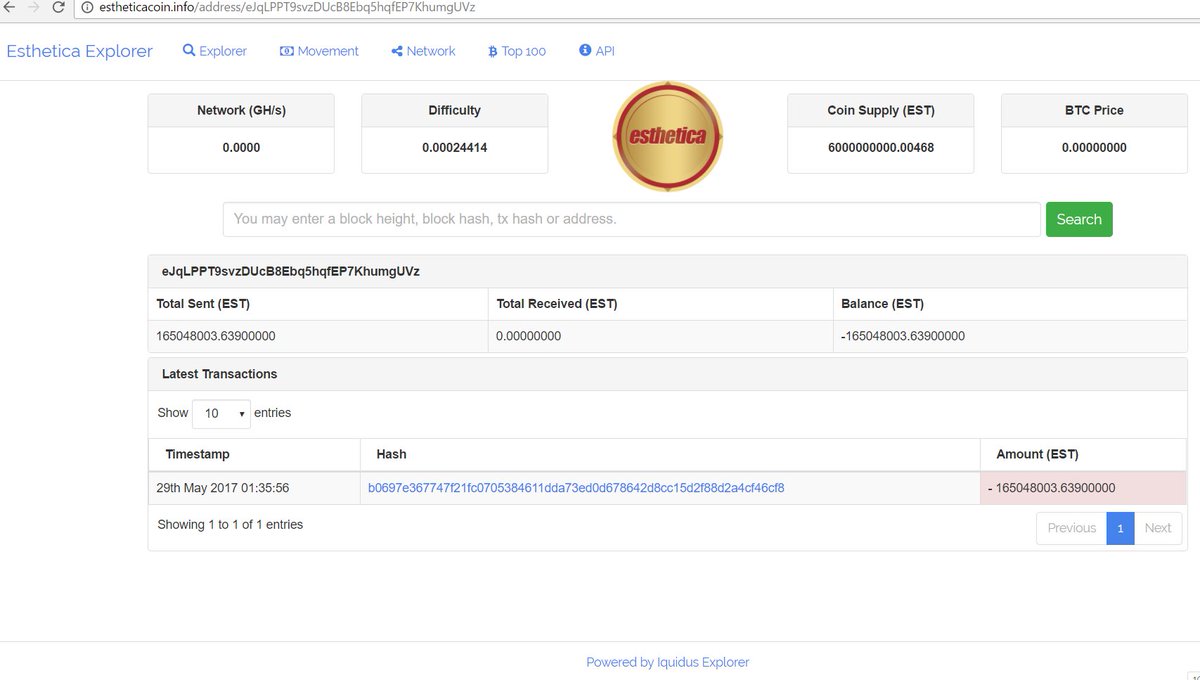Click the bitcoin icon beside Top 100
Viewport: 1200px width, 680px height.
pyautogui.click(x=492, y=51)
